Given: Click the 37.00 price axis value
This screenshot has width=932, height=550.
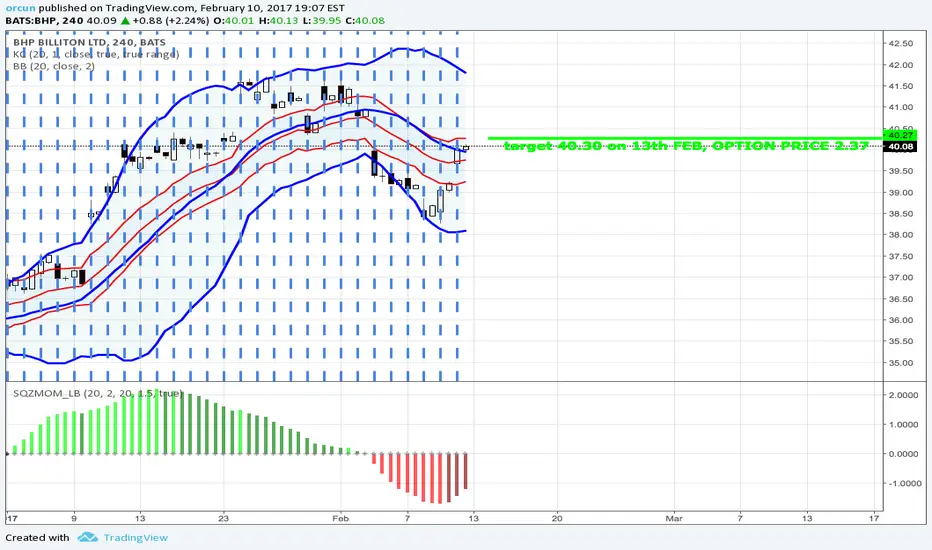Looking at the screenshot, I should click(900, 278).
